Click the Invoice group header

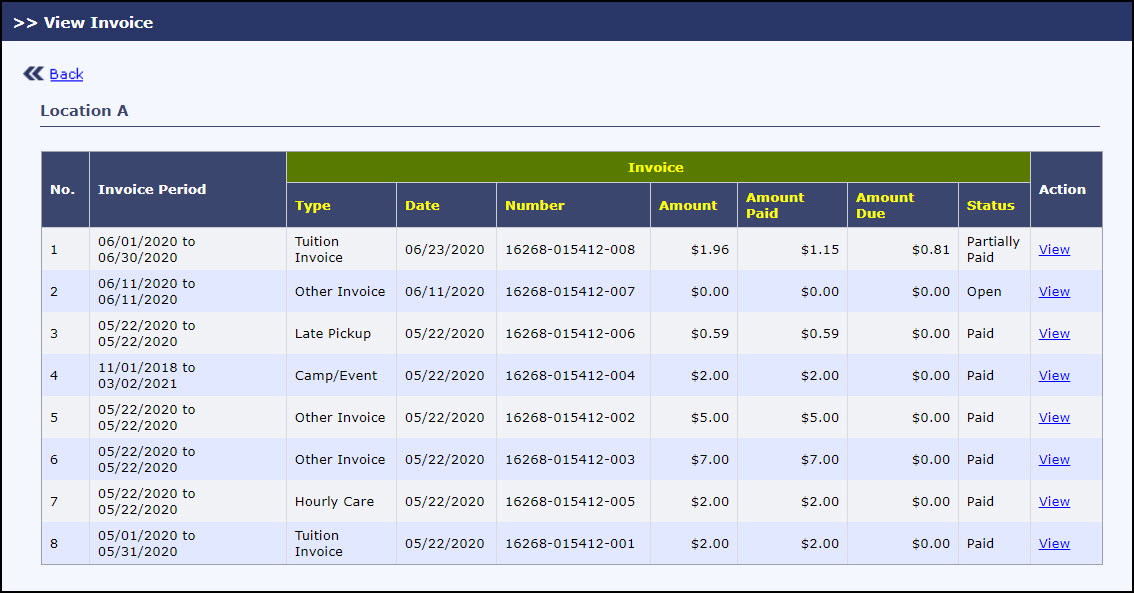point(657,167)
